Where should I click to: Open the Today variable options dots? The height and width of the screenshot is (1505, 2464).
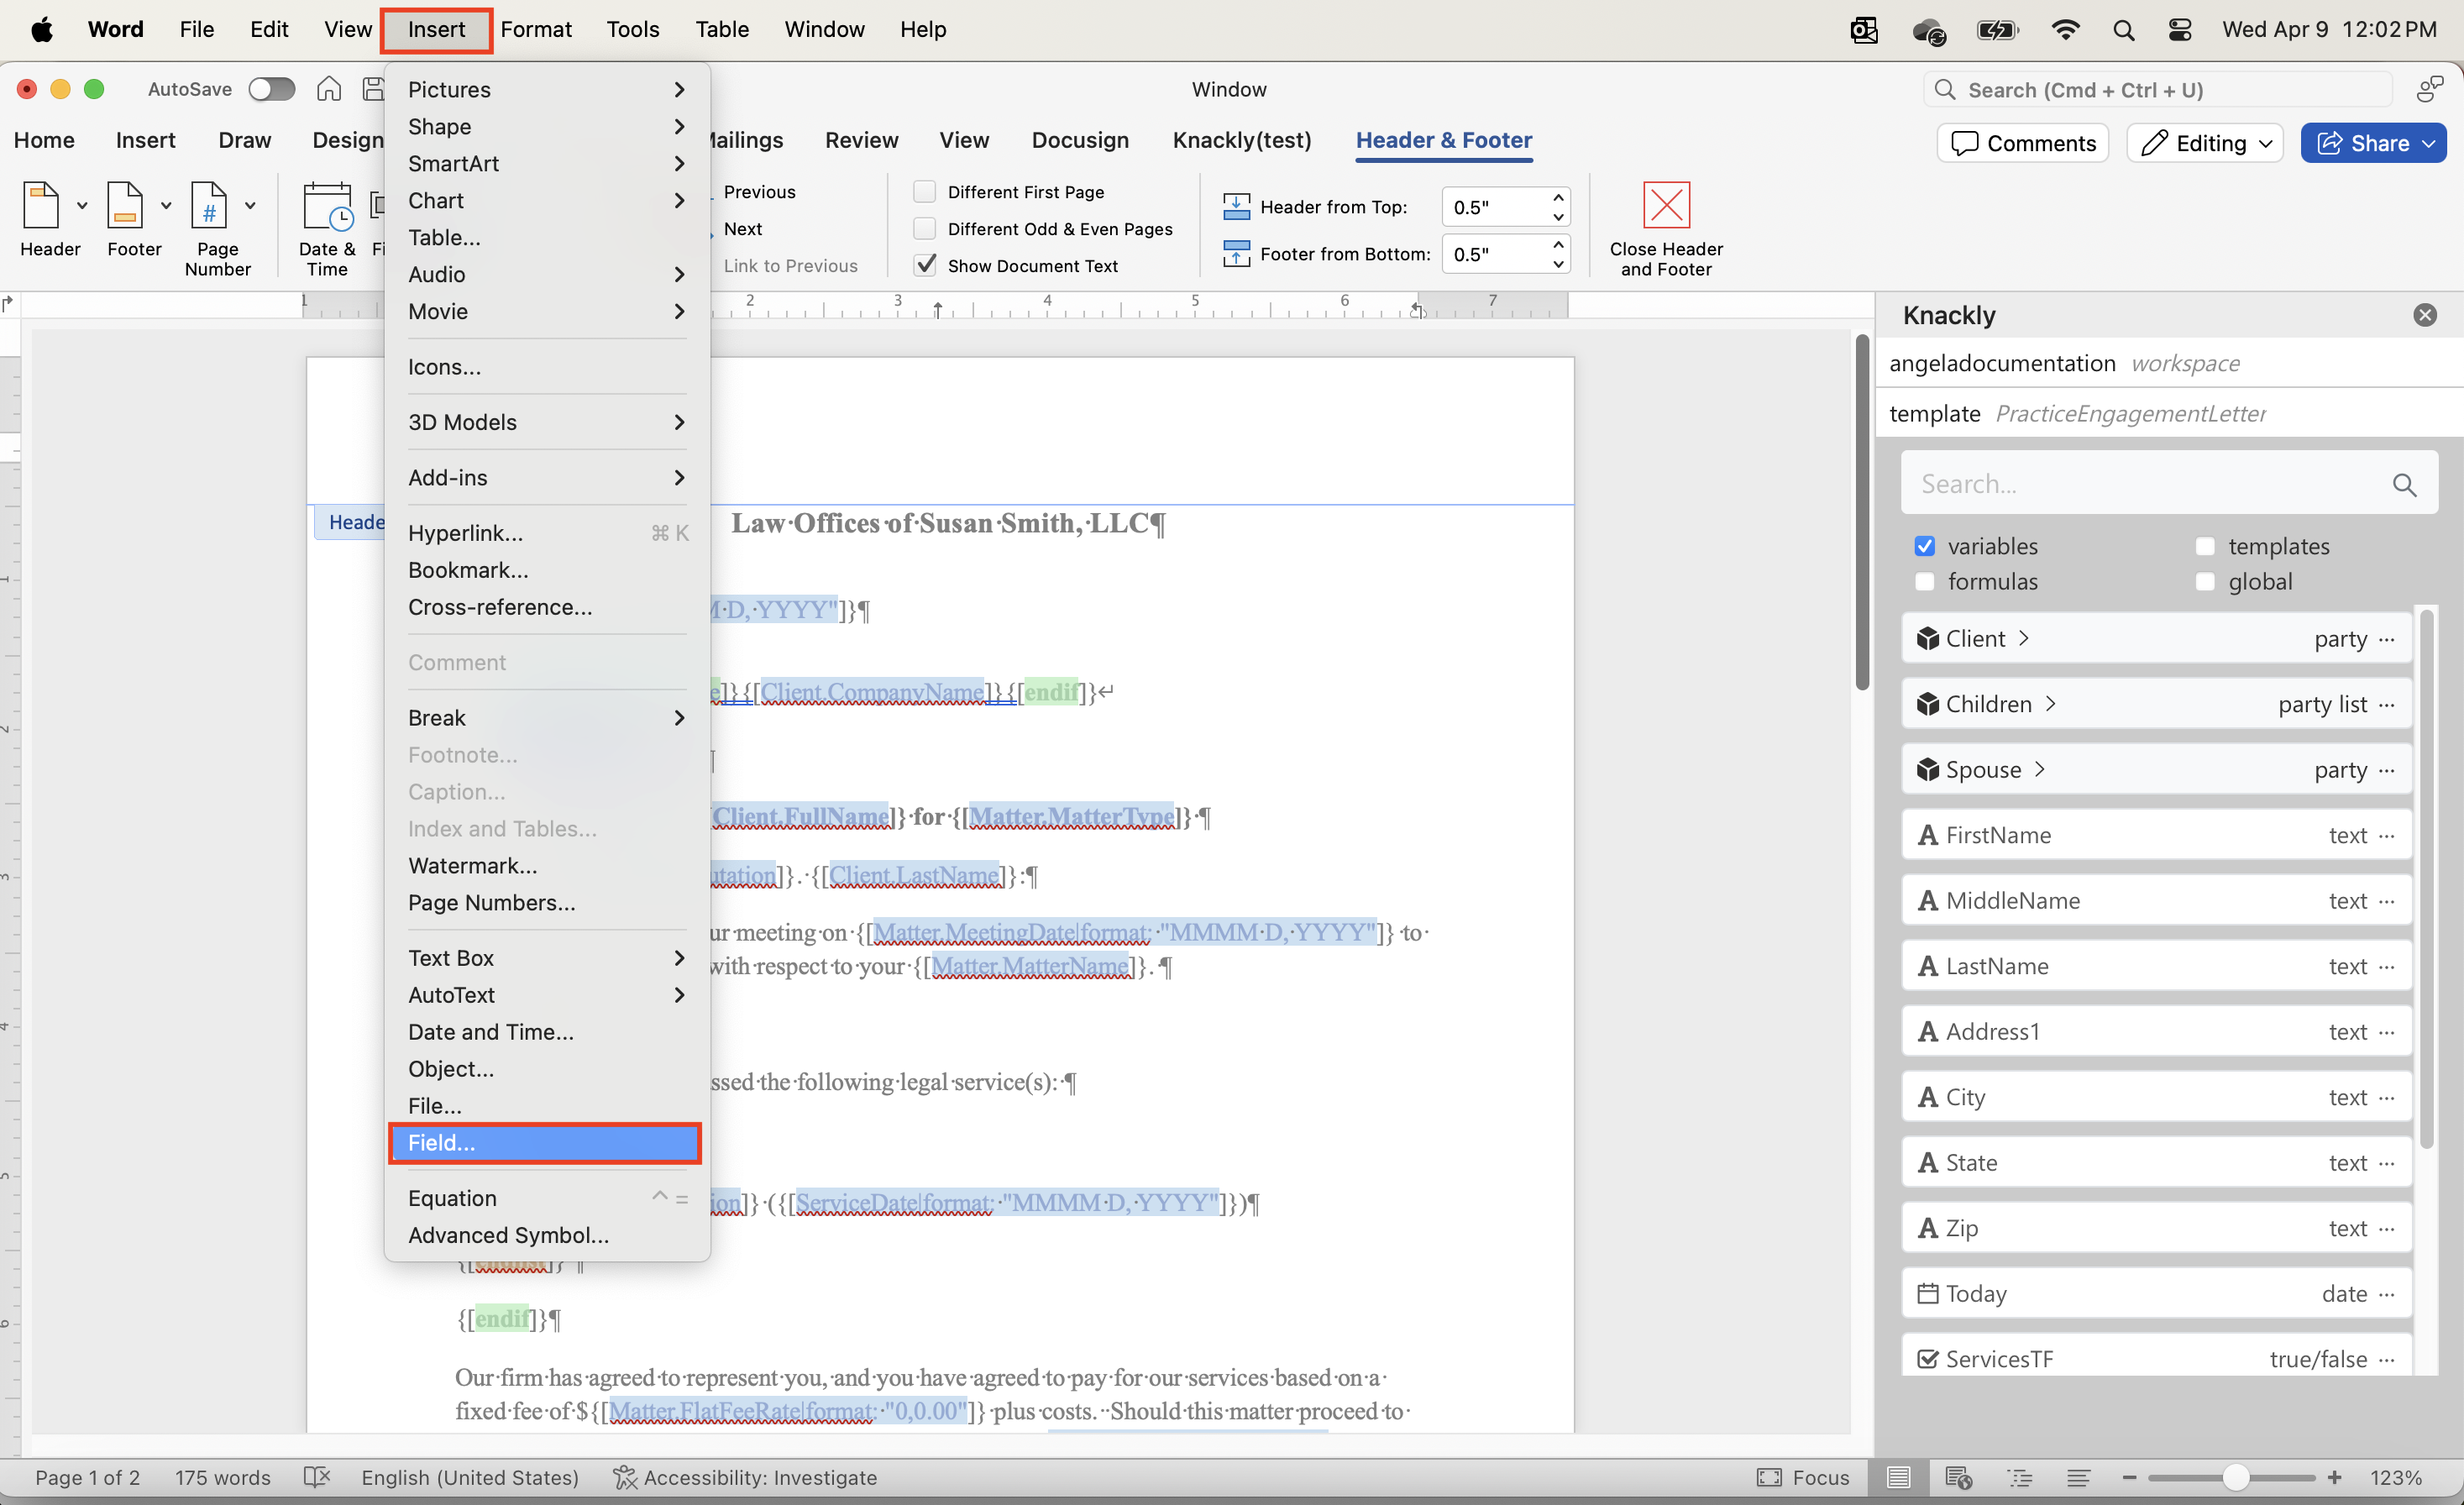[x=2387, y=1294]
